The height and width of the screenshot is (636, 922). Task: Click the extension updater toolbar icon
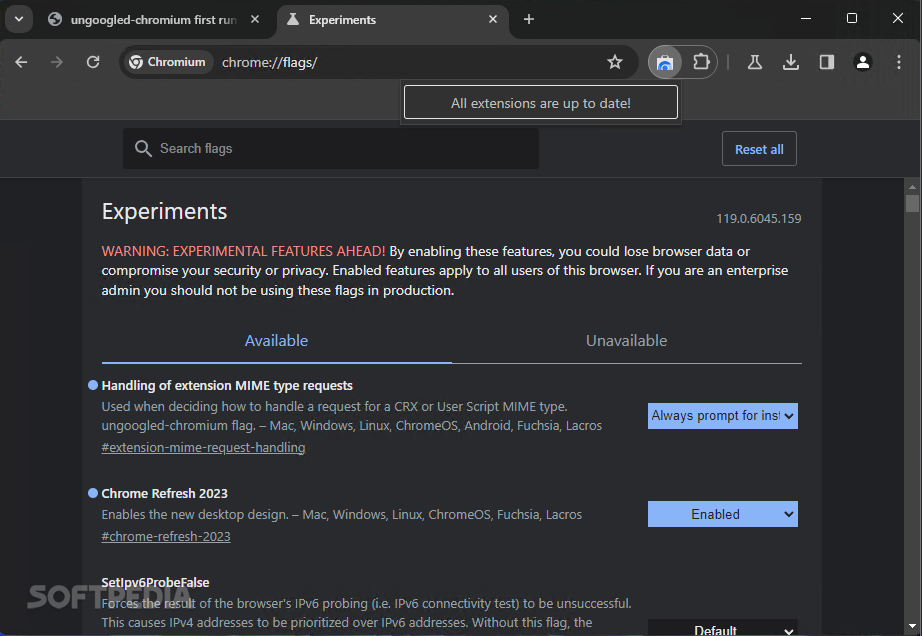click(664, 62)
